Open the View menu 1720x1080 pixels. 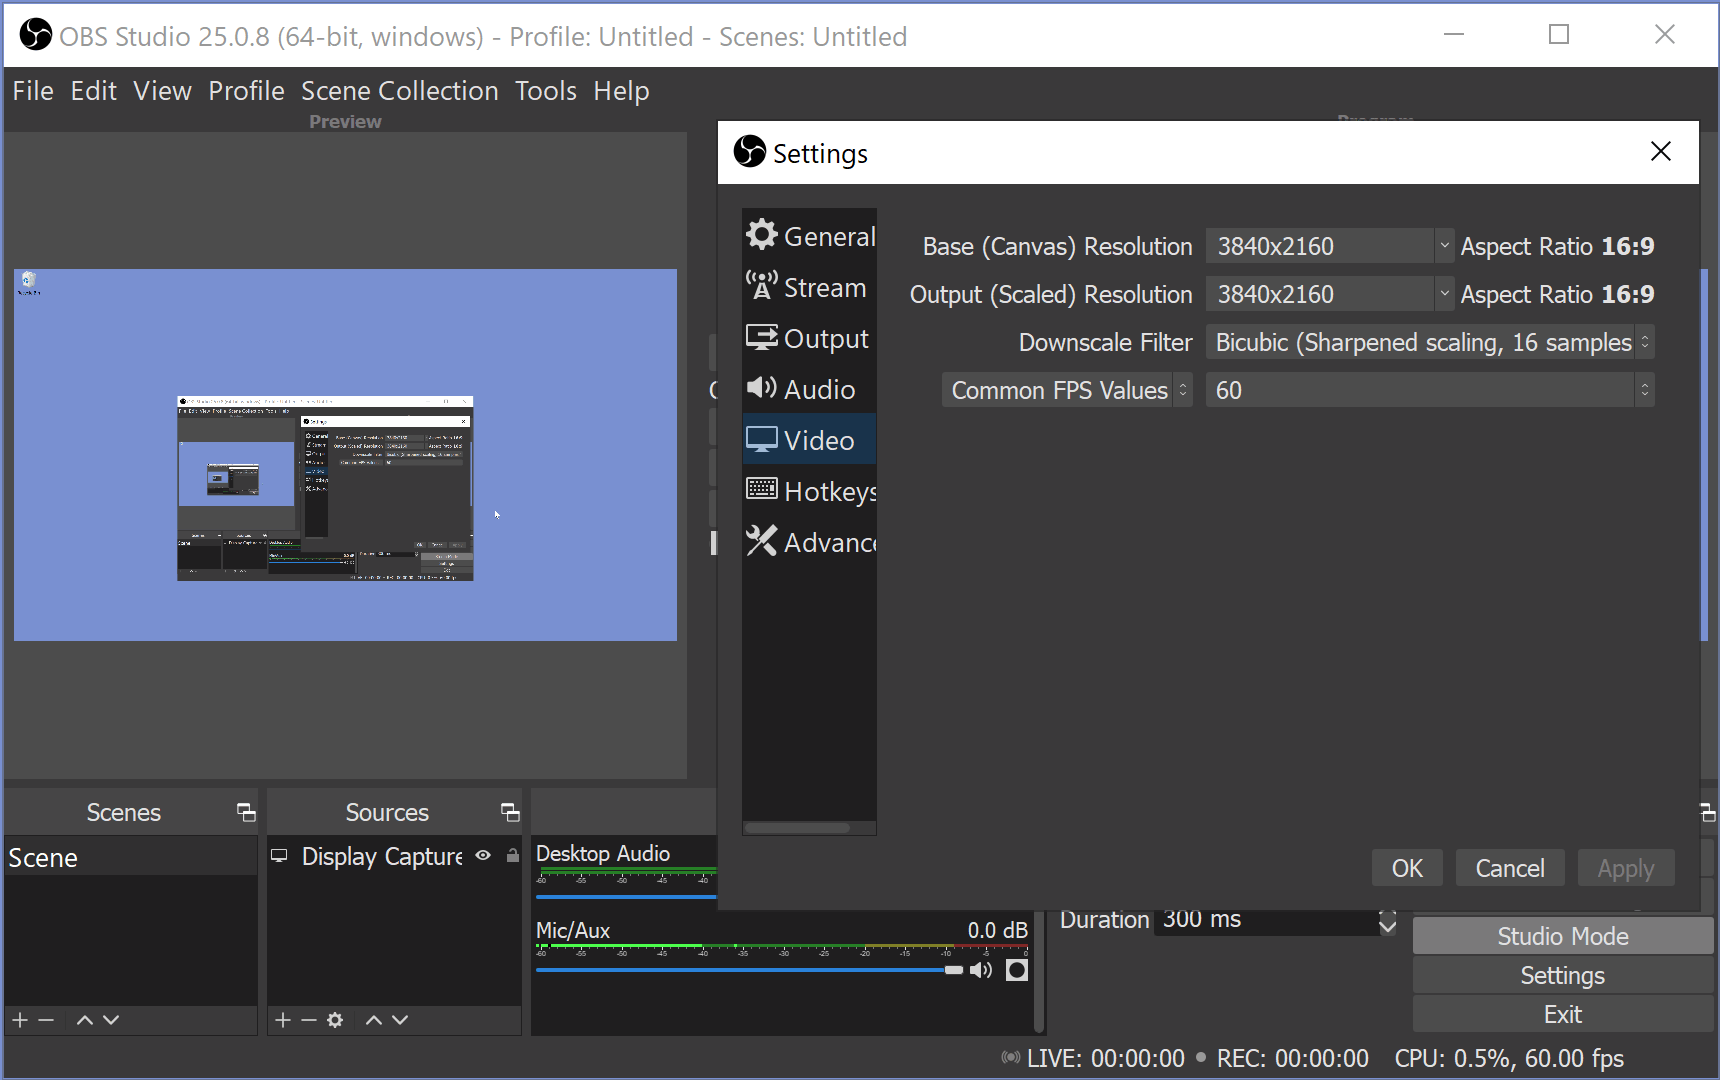tap(162, 91)
